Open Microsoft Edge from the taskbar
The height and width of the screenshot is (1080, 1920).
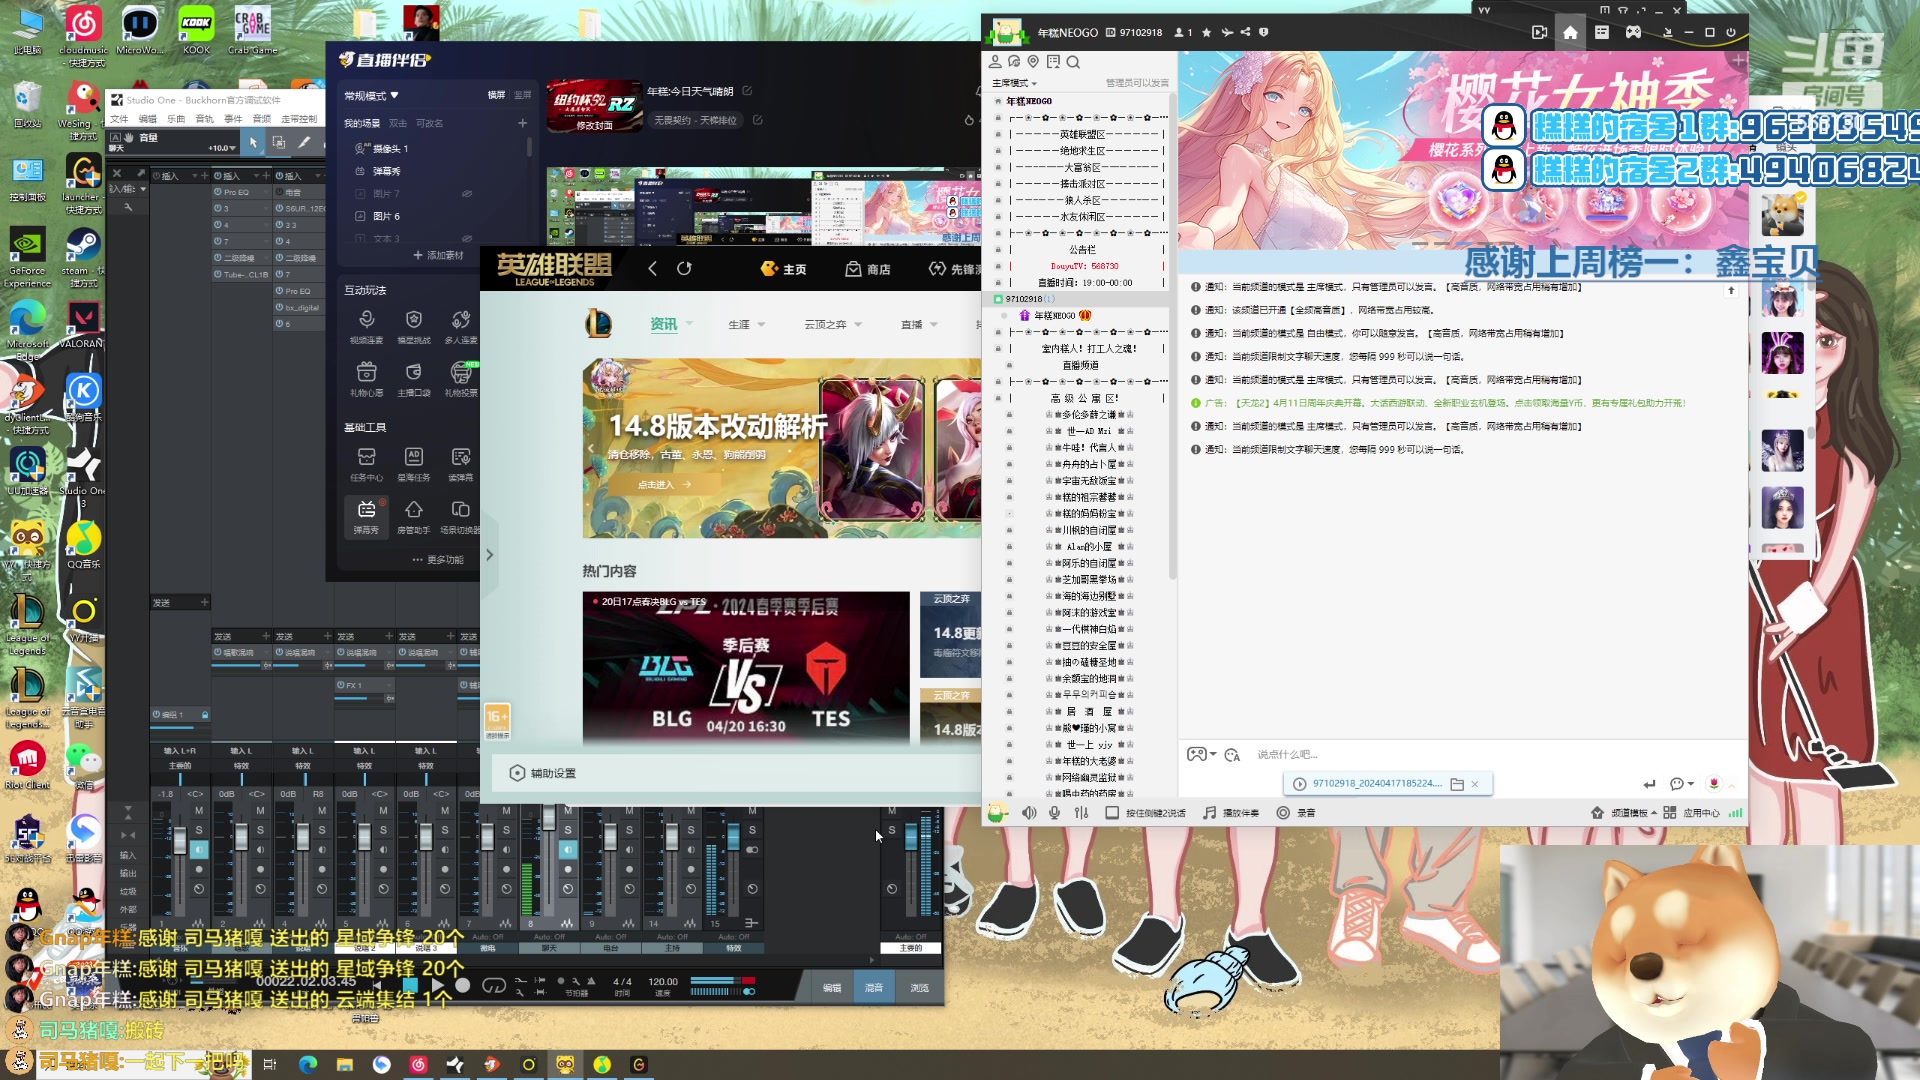[x=308, y=1064]
